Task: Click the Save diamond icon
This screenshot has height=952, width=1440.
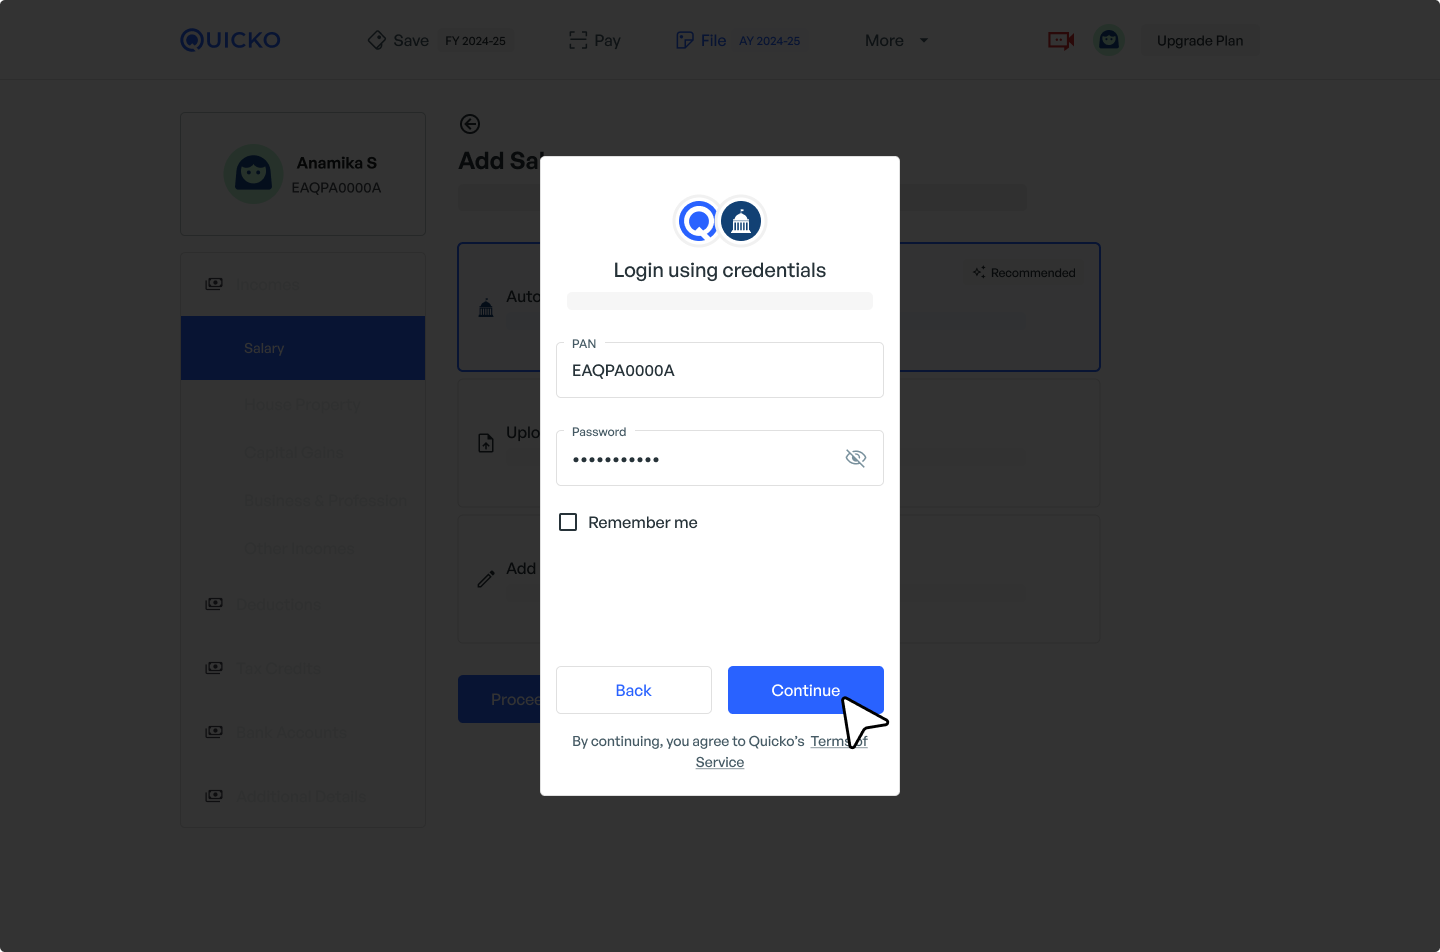Action: [377, 40]
